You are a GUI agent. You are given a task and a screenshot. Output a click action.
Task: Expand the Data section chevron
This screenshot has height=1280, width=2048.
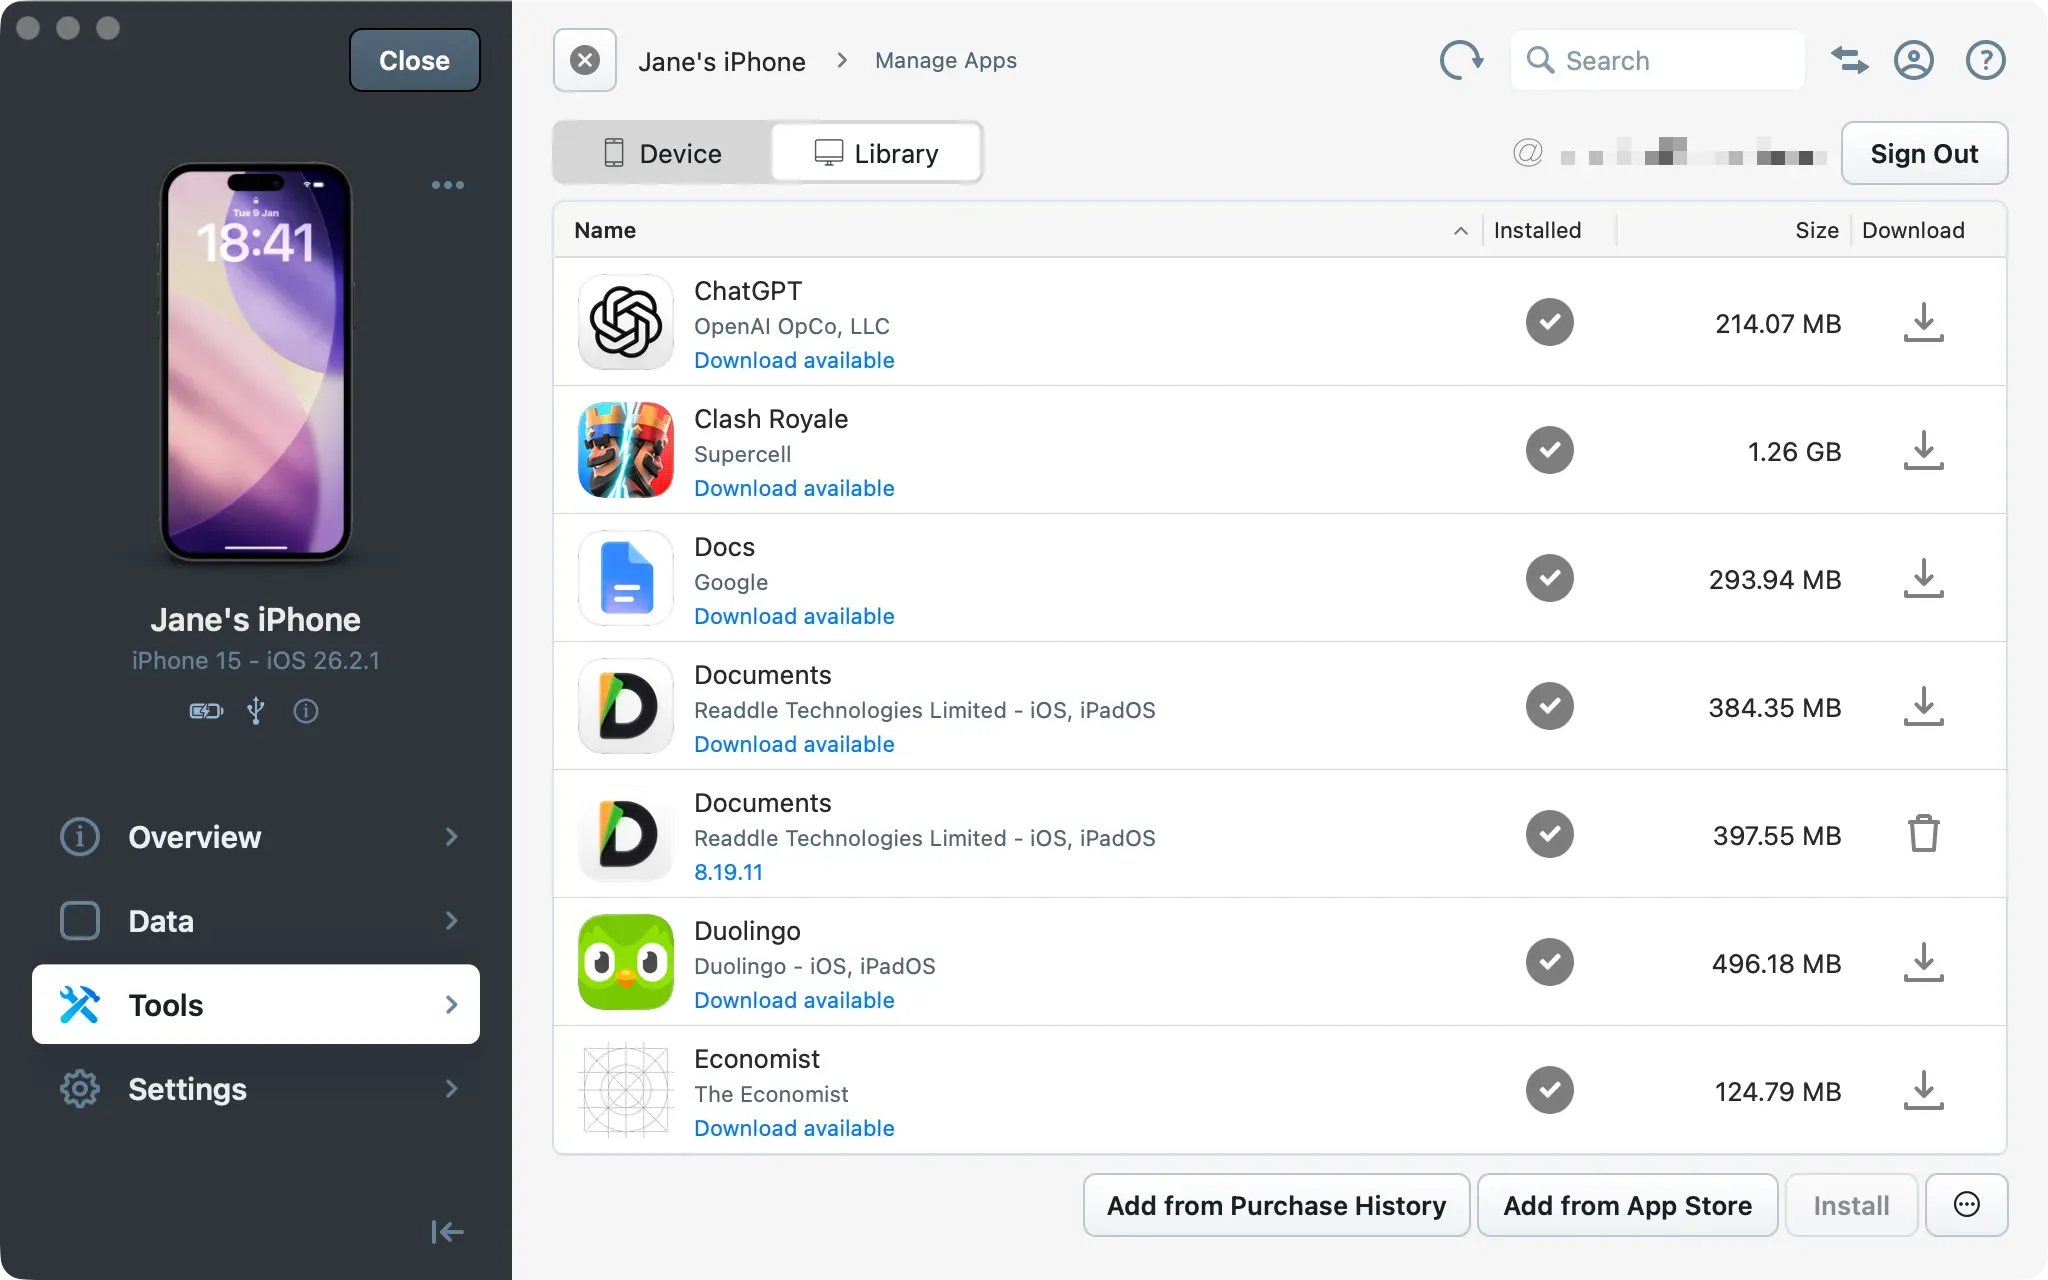451,920
